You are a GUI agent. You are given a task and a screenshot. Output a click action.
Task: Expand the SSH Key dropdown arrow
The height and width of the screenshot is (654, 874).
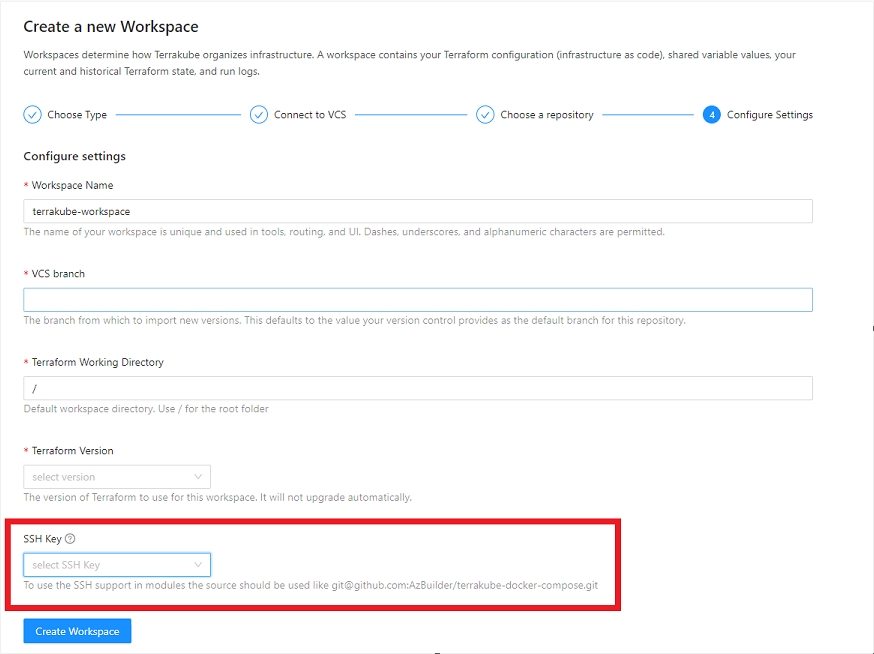pyautogui.click(x=198, y=565)
